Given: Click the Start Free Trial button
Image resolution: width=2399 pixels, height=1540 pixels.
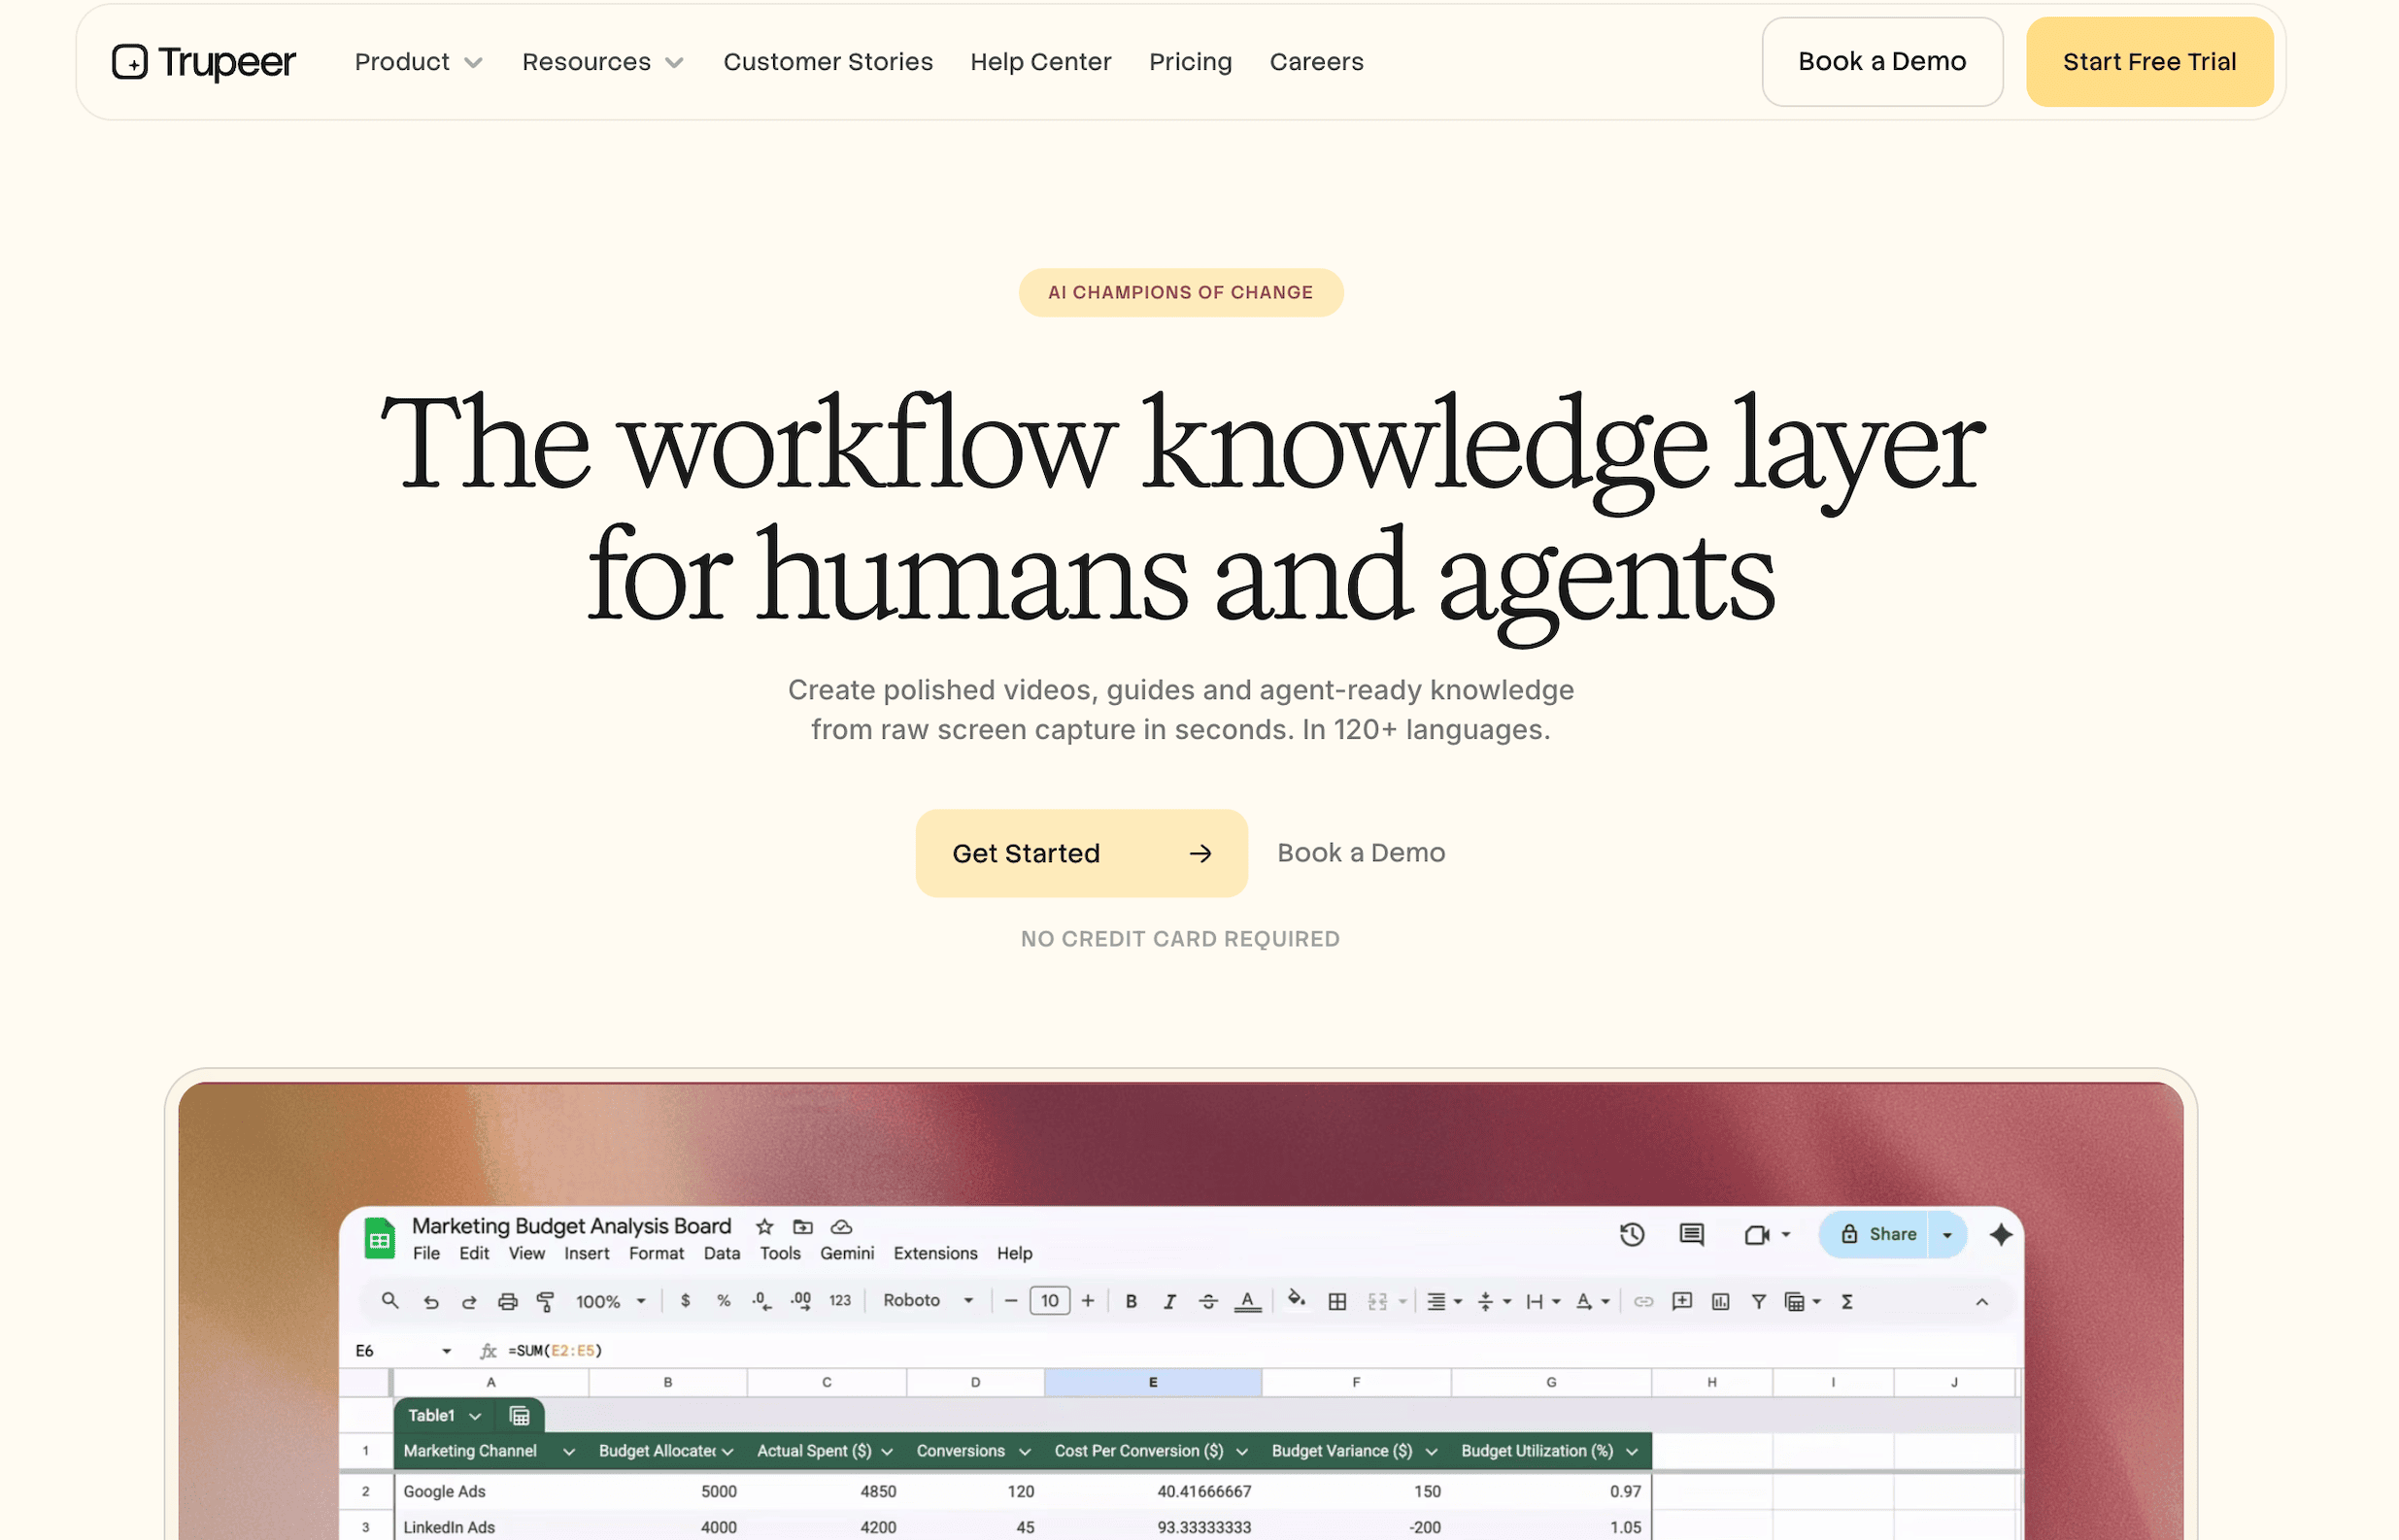Looking at the screenshot, I should pyautogui.click(x=2149, y=62).
